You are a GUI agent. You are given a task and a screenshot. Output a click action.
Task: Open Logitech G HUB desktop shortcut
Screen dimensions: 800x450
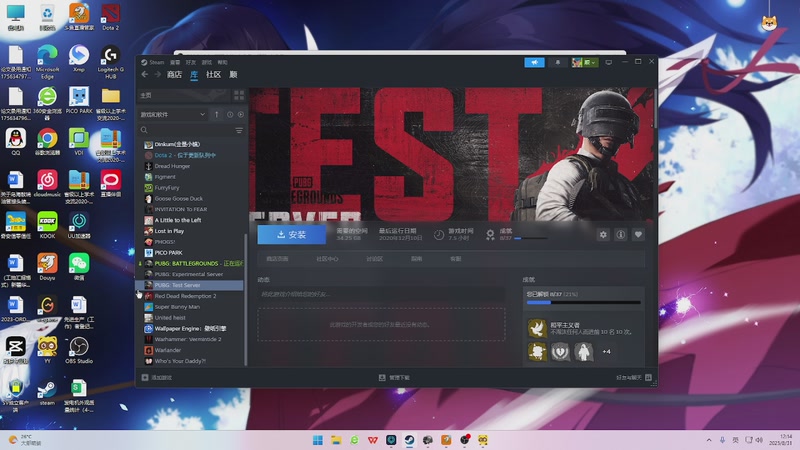[x=110, y=61]
